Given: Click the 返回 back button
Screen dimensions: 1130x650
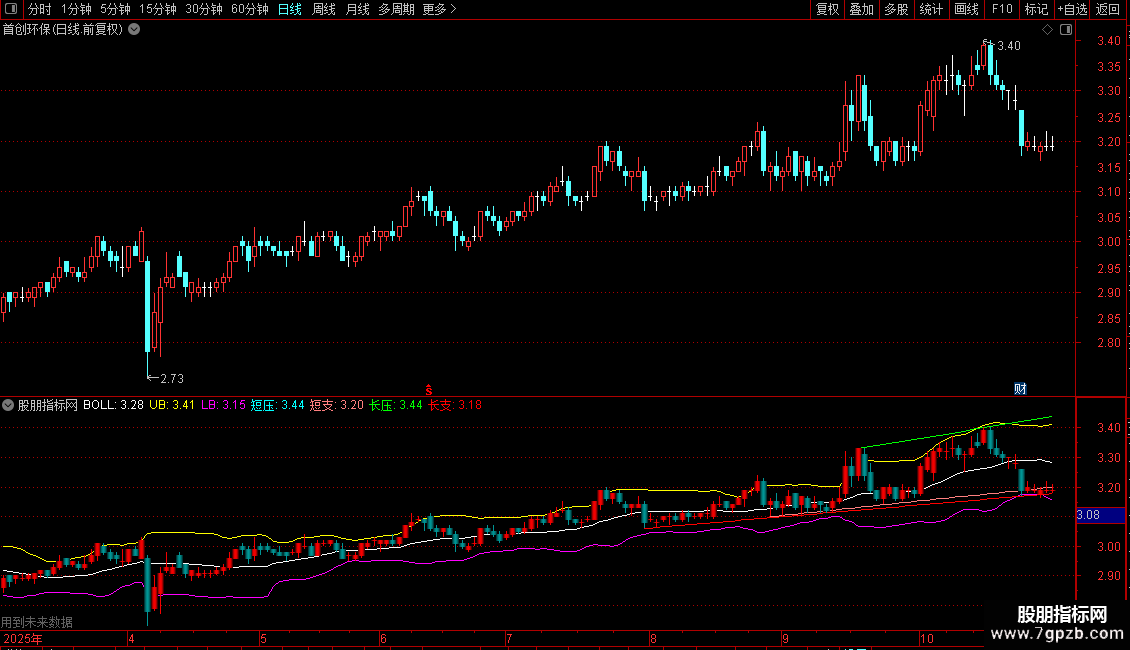Looking at the screenshot, I should pos(1108,9).
